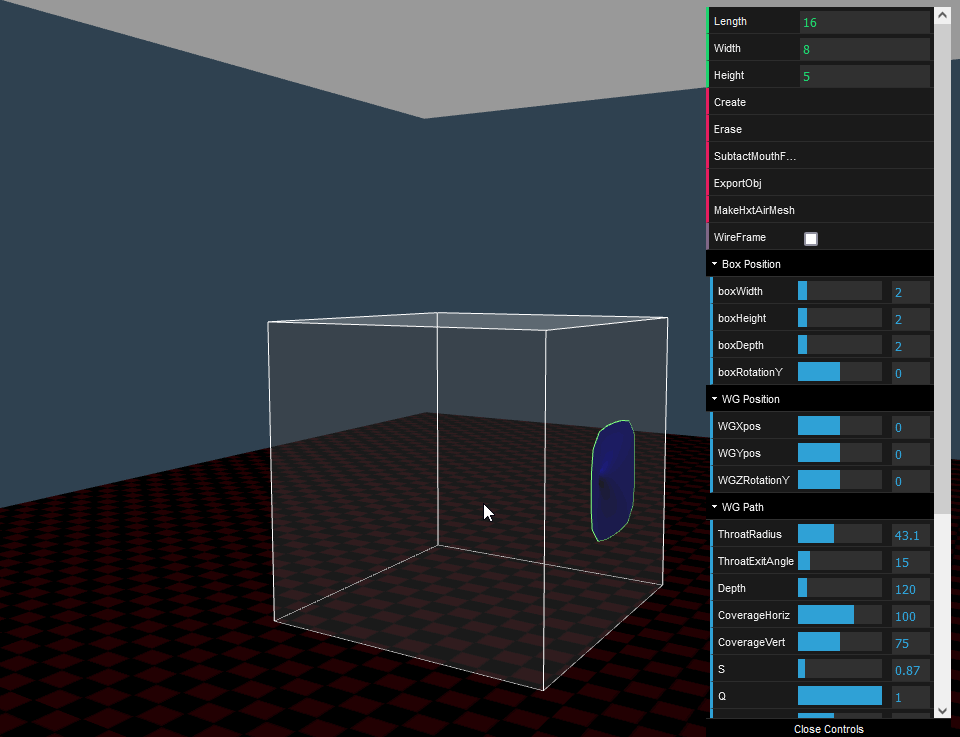
Task: Click the boxHeight number field
Action: tap(910, 319)
